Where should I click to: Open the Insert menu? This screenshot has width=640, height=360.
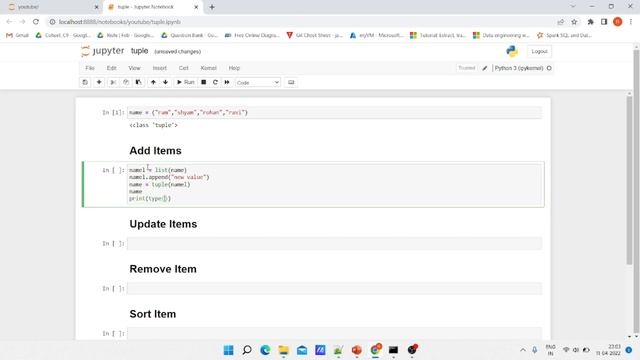pyautogui.click(x=160, y=68)
